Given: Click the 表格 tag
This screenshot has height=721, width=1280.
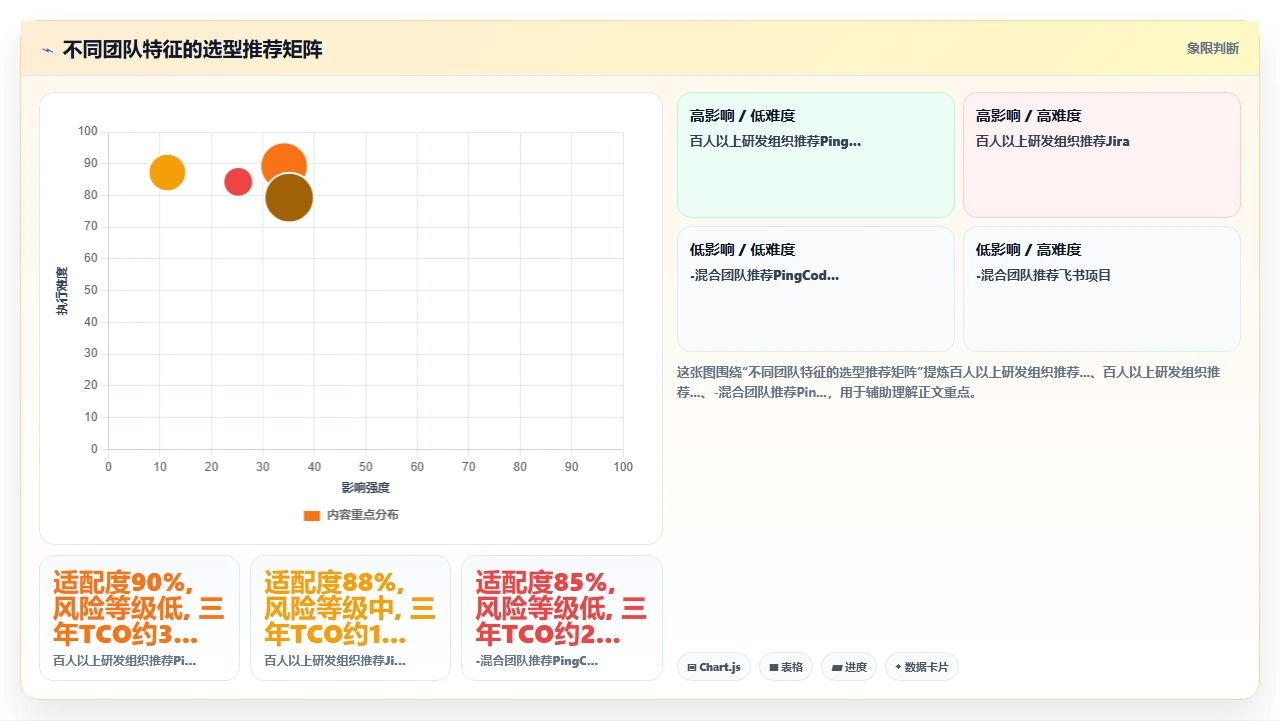Looking at the screenshot, I should point(786,667).
